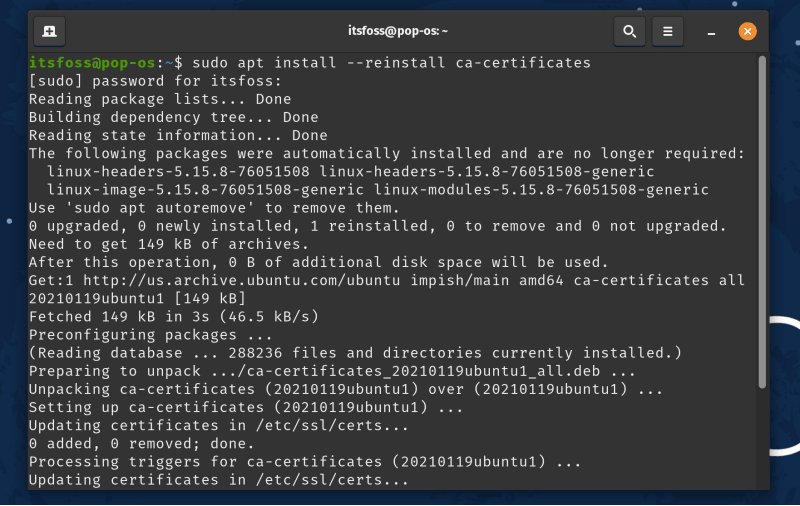Open the hamburger menu

[x=668, y=31]
